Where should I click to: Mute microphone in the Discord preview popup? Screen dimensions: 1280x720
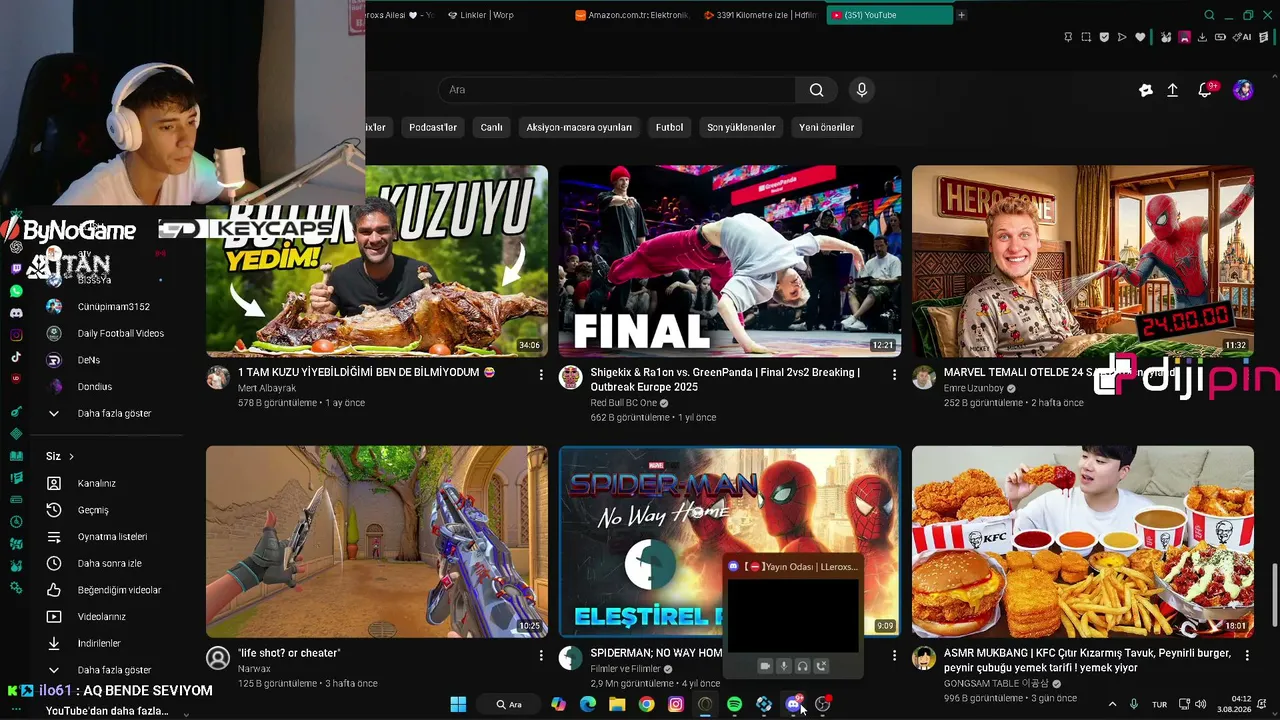pyautogui.click(x=784, y=666)
